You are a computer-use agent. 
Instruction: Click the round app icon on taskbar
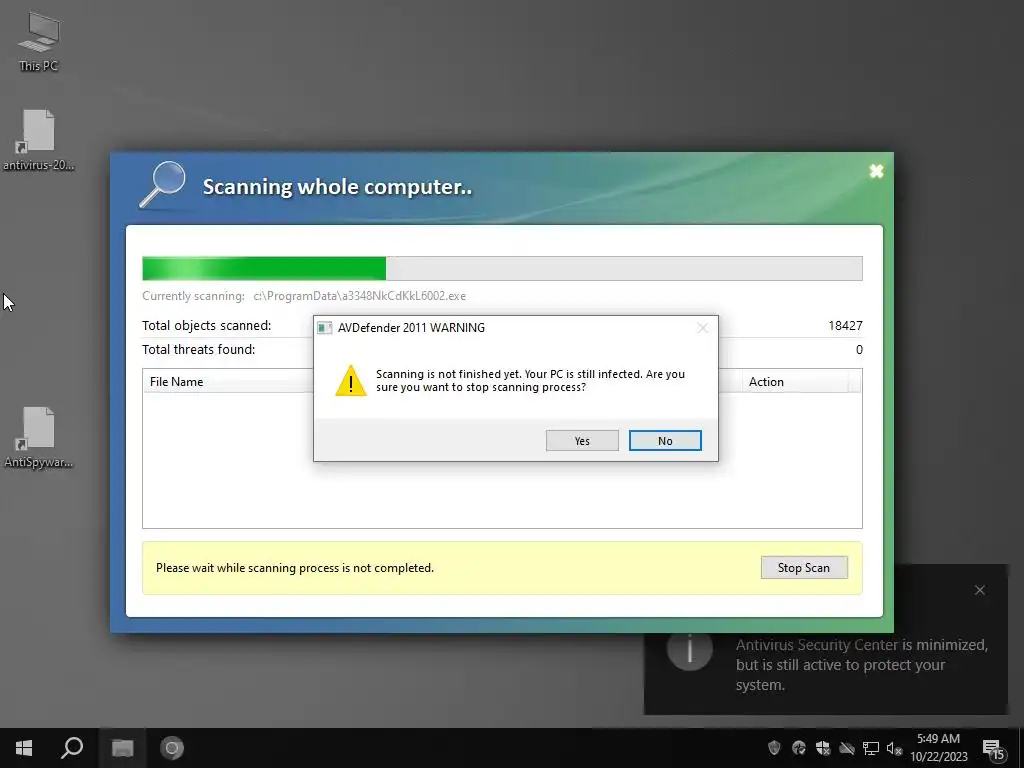172,748
